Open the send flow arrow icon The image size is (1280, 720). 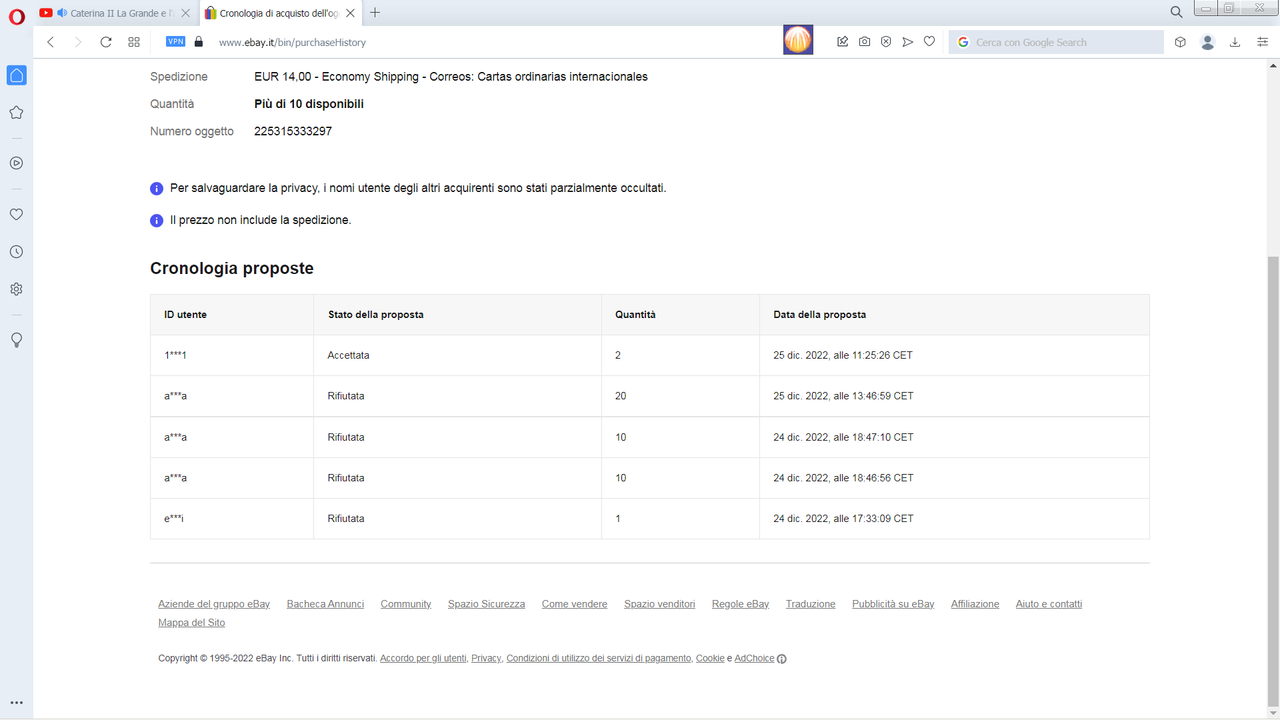908,42
